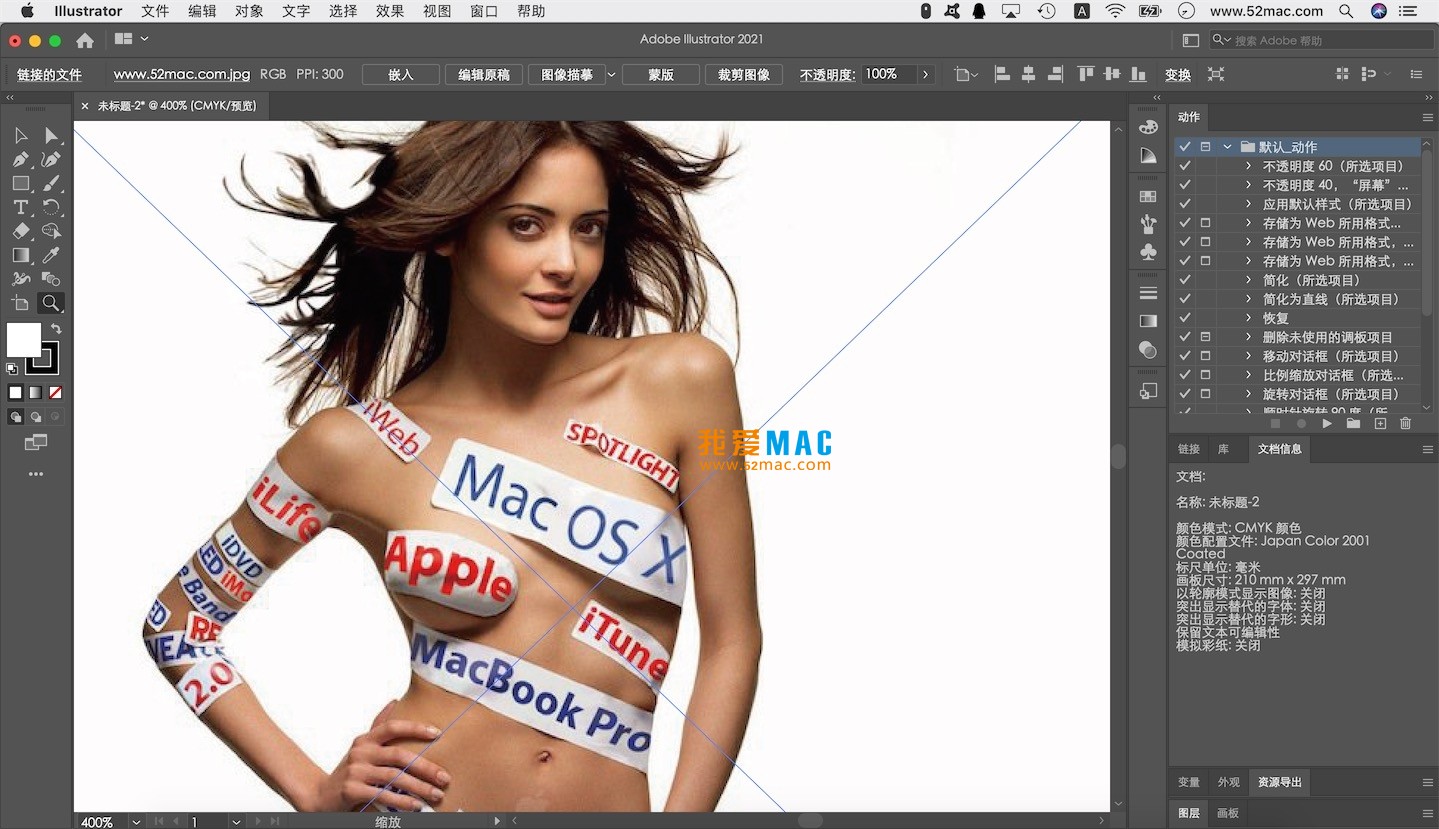Open the Color palette panel icon

click(1148, 127)
